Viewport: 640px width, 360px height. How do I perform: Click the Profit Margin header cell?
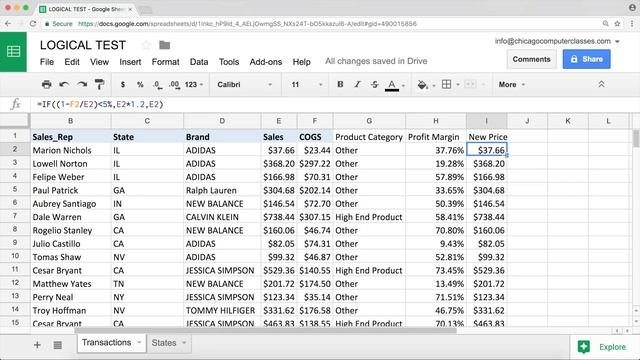[436, 137]
